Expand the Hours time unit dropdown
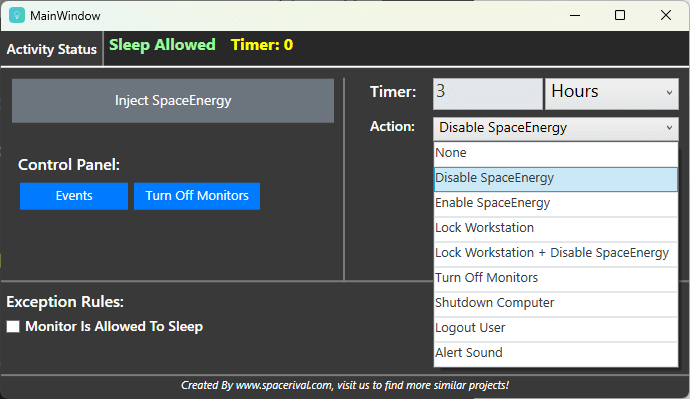 (x=612, y=93)
